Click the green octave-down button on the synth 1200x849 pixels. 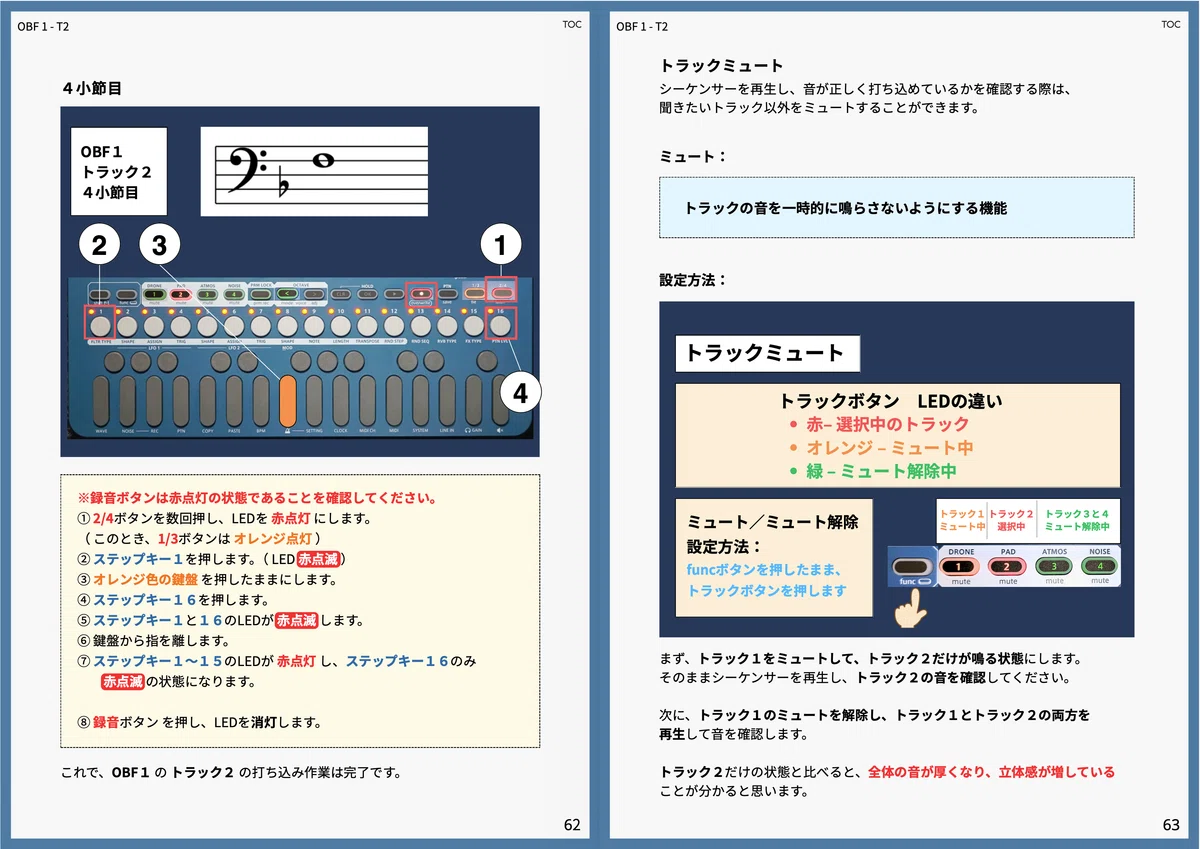pyautogui.click(x=286, y=293)
